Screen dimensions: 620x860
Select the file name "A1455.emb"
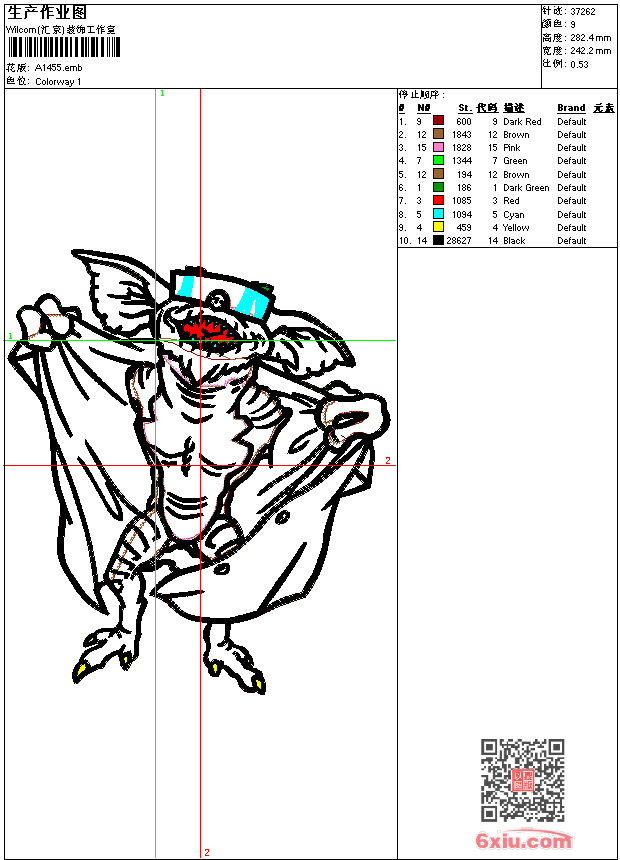(x=58, y=68)
